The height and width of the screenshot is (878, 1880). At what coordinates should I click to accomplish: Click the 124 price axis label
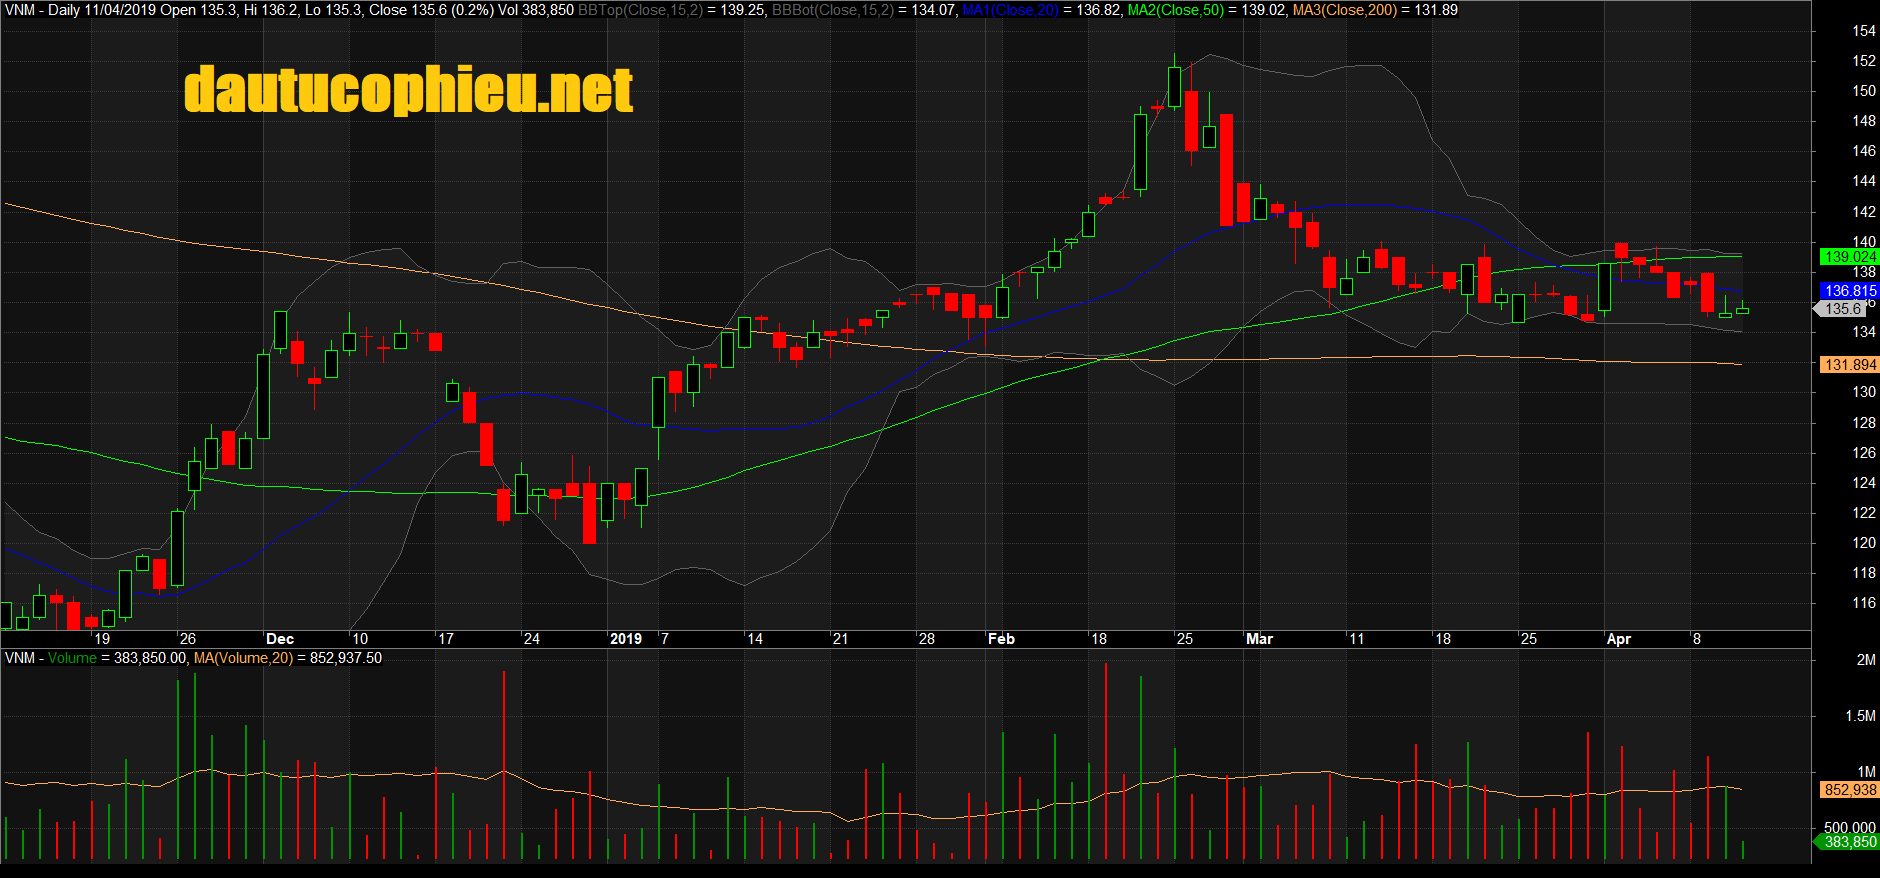(1864, 483)
